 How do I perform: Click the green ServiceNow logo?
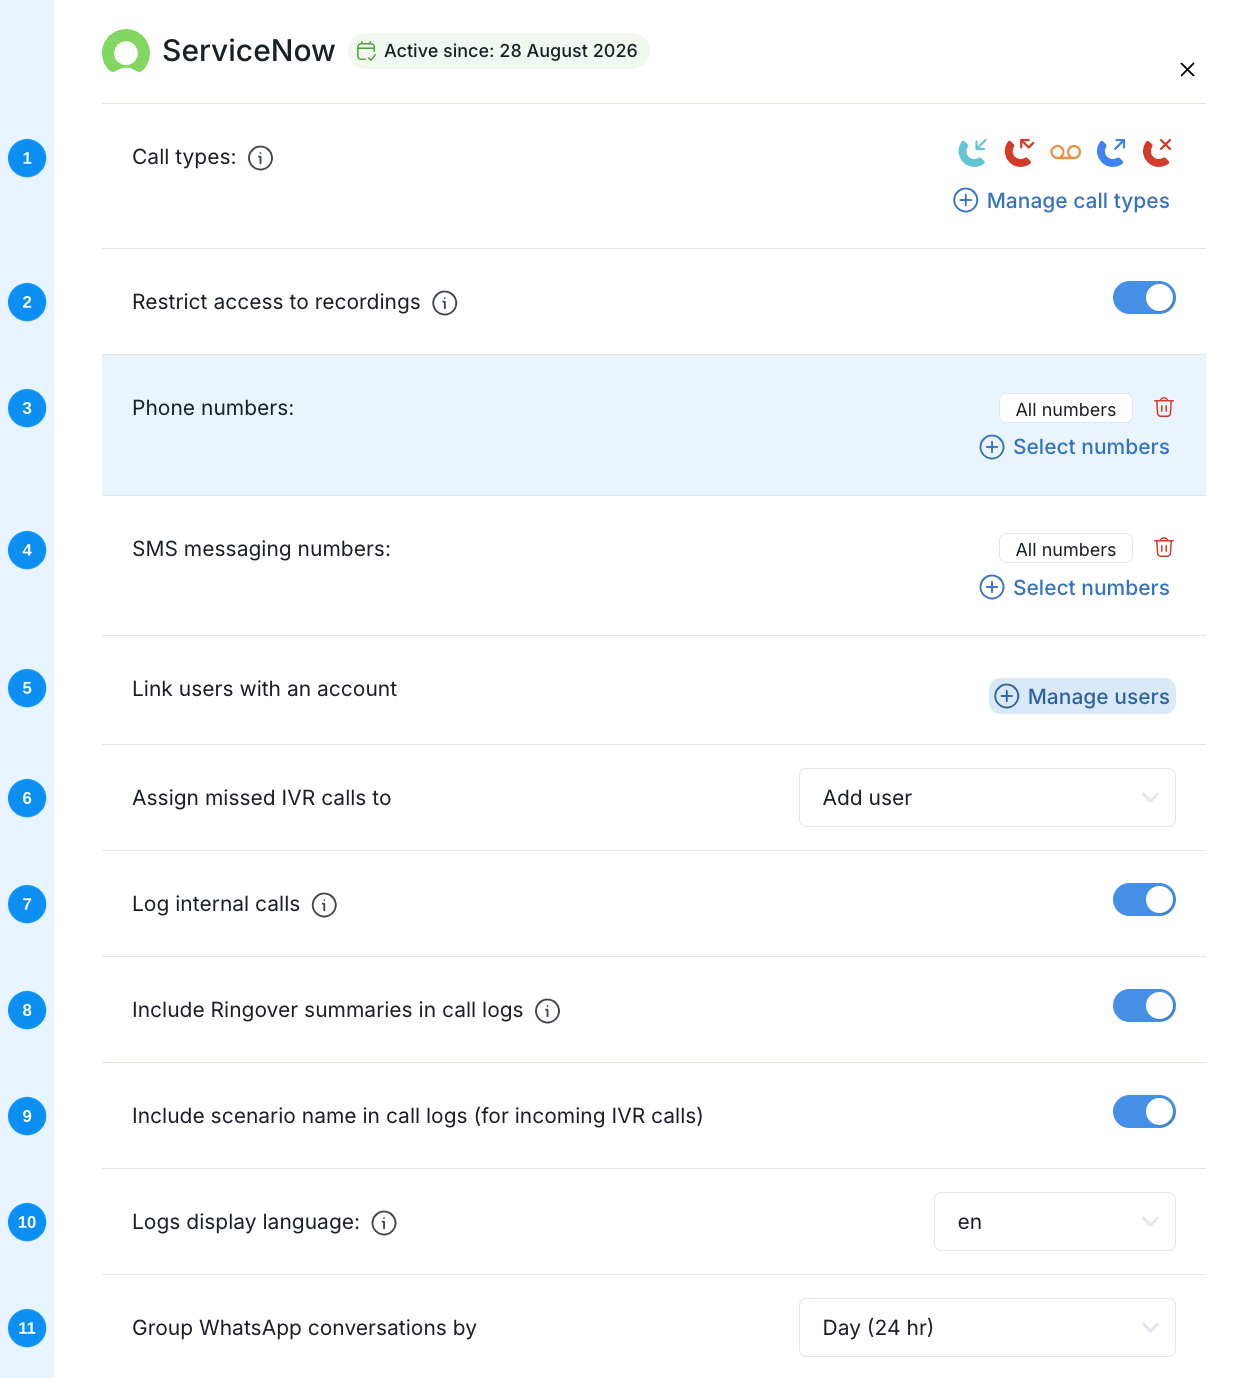coord(126,51)
